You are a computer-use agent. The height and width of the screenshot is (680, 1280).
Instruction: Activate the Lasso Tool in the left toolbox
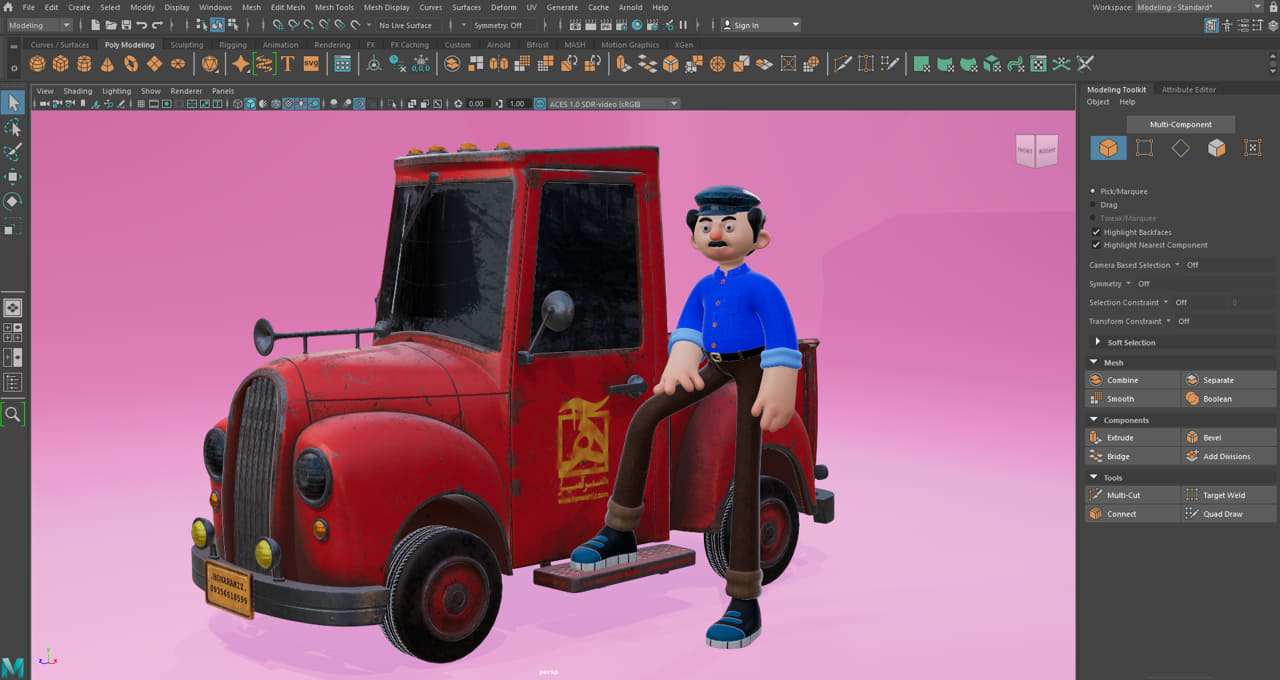click(13, 127)
